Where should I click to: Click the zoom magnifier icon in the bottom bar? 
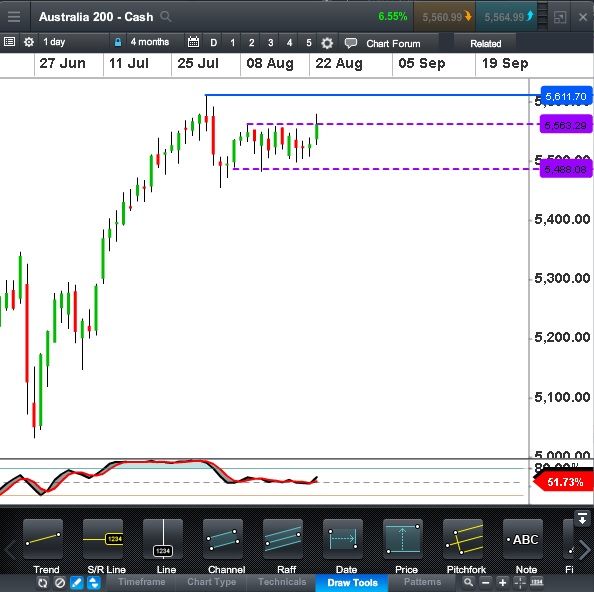click(468, 582)
